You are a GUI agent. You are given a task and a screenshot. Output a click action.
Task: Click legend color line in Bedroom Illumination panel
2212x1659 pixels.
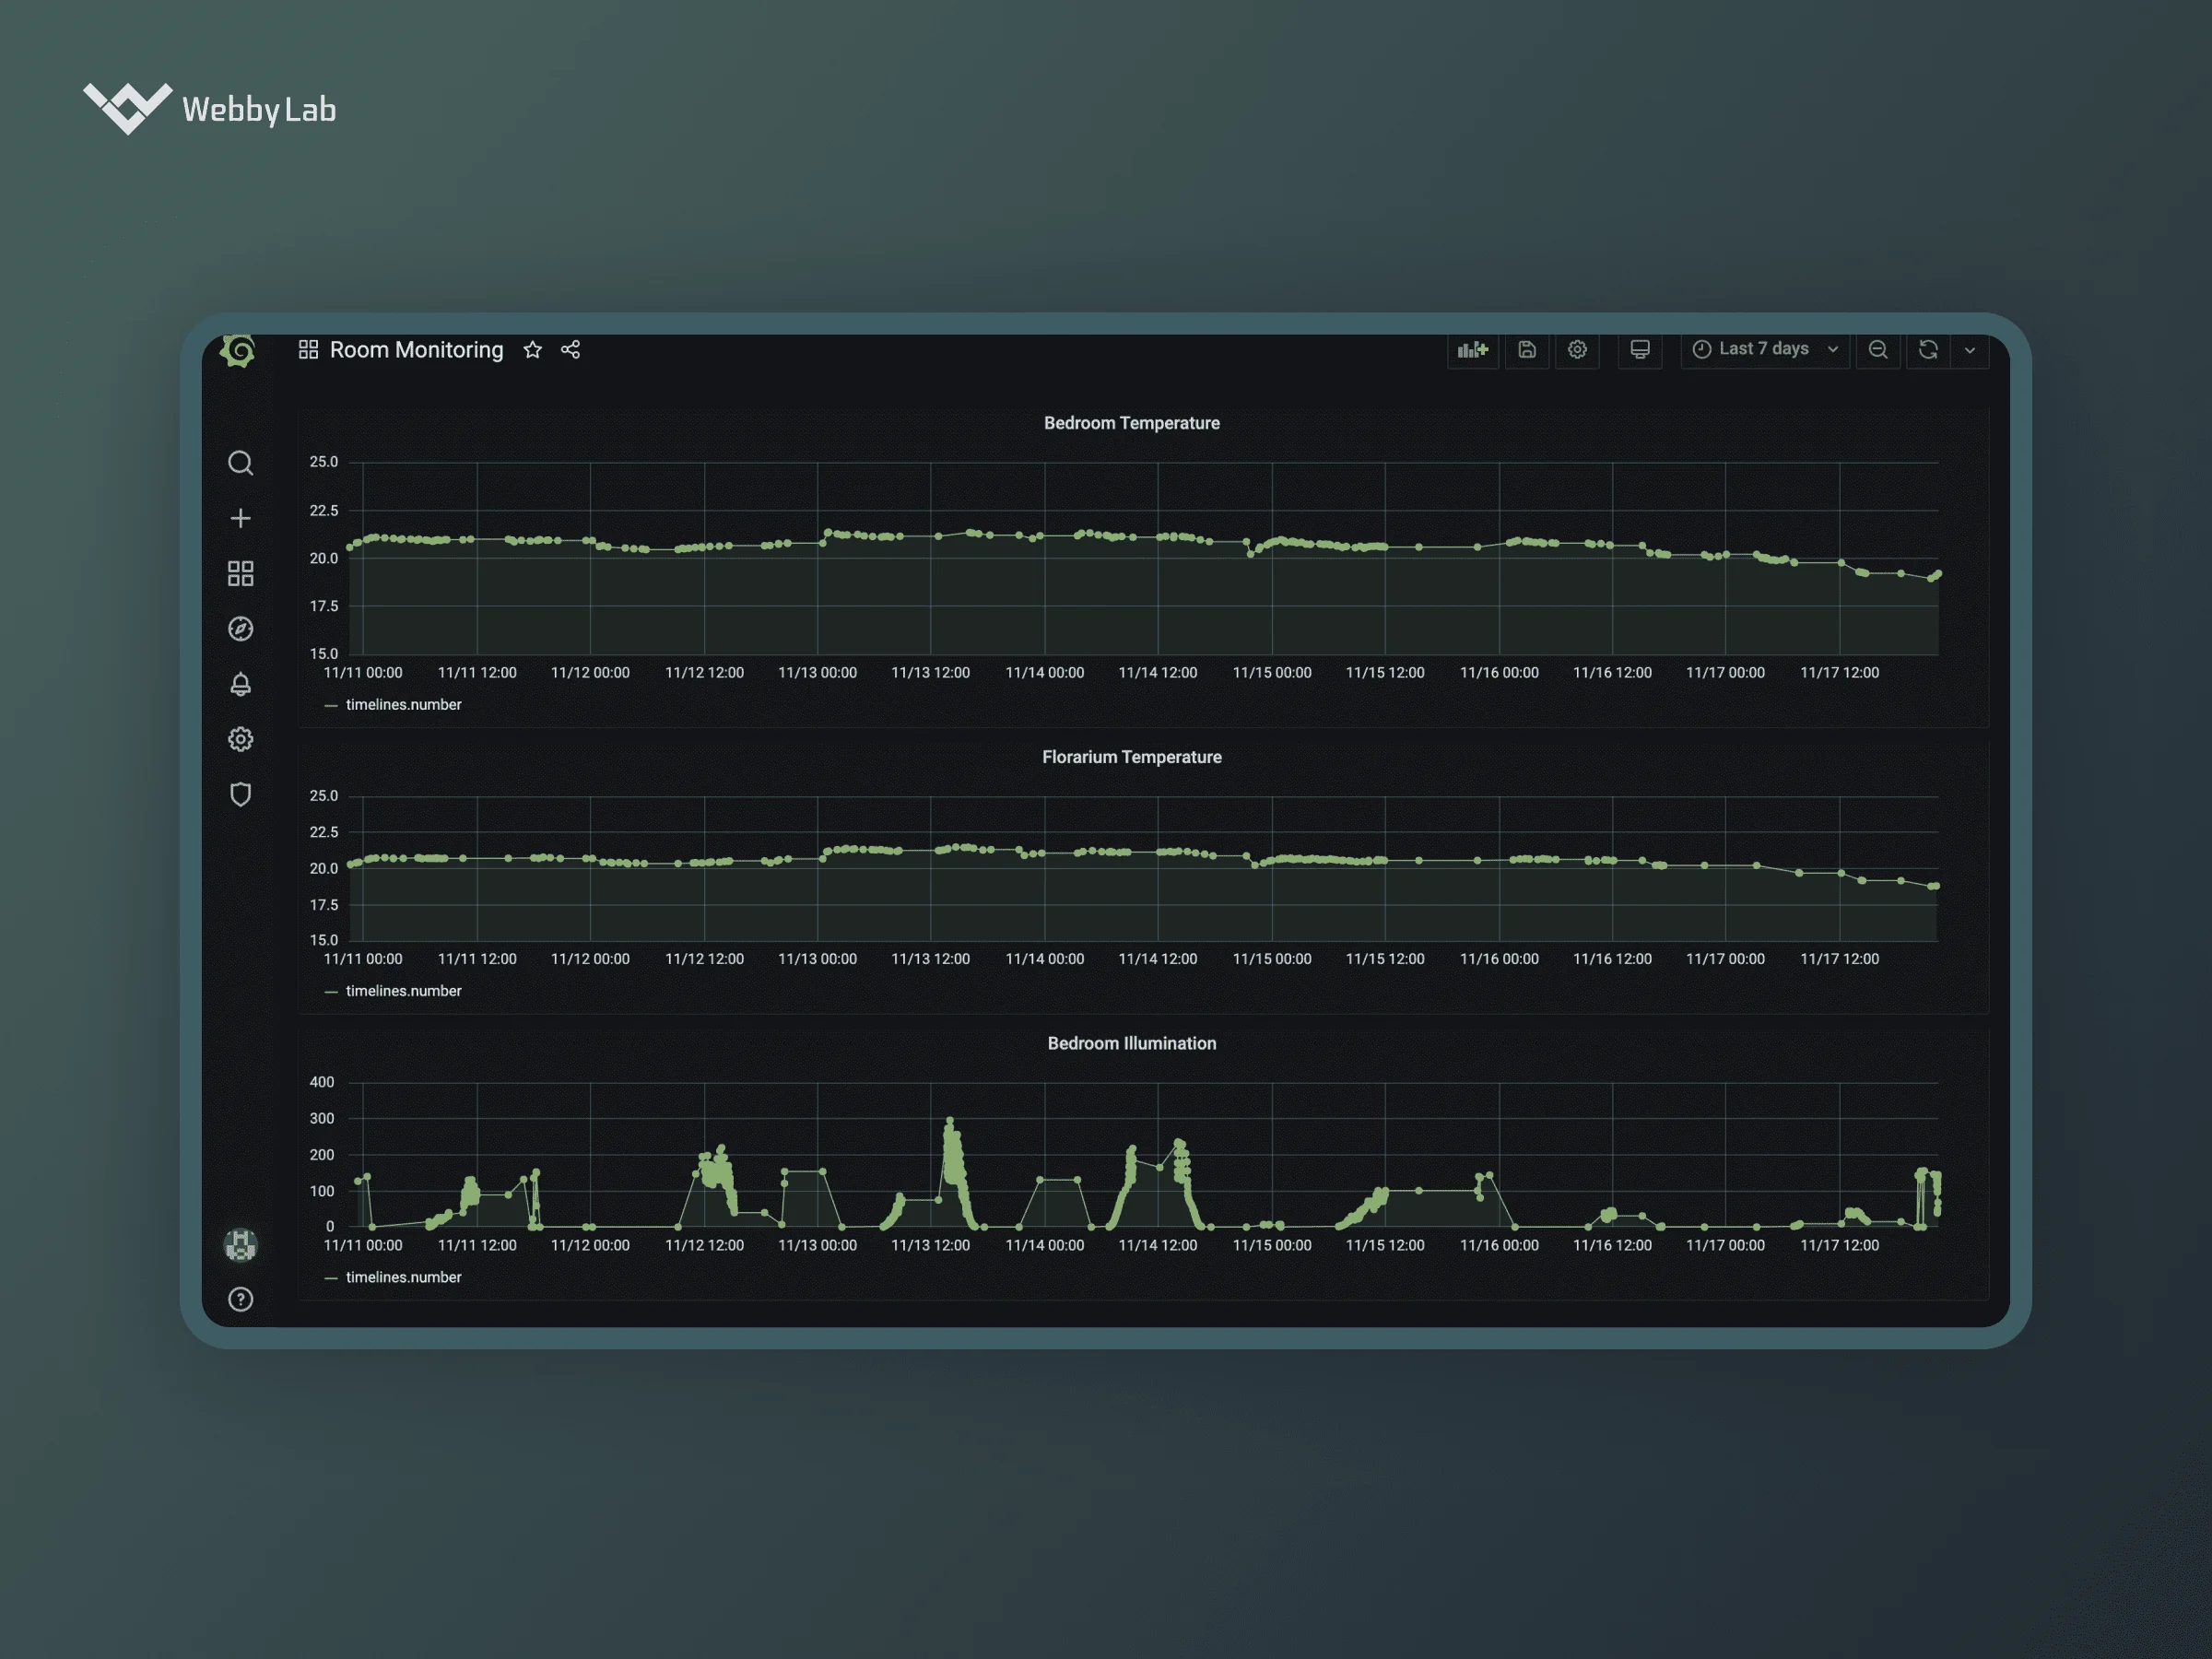(331, 1278)
